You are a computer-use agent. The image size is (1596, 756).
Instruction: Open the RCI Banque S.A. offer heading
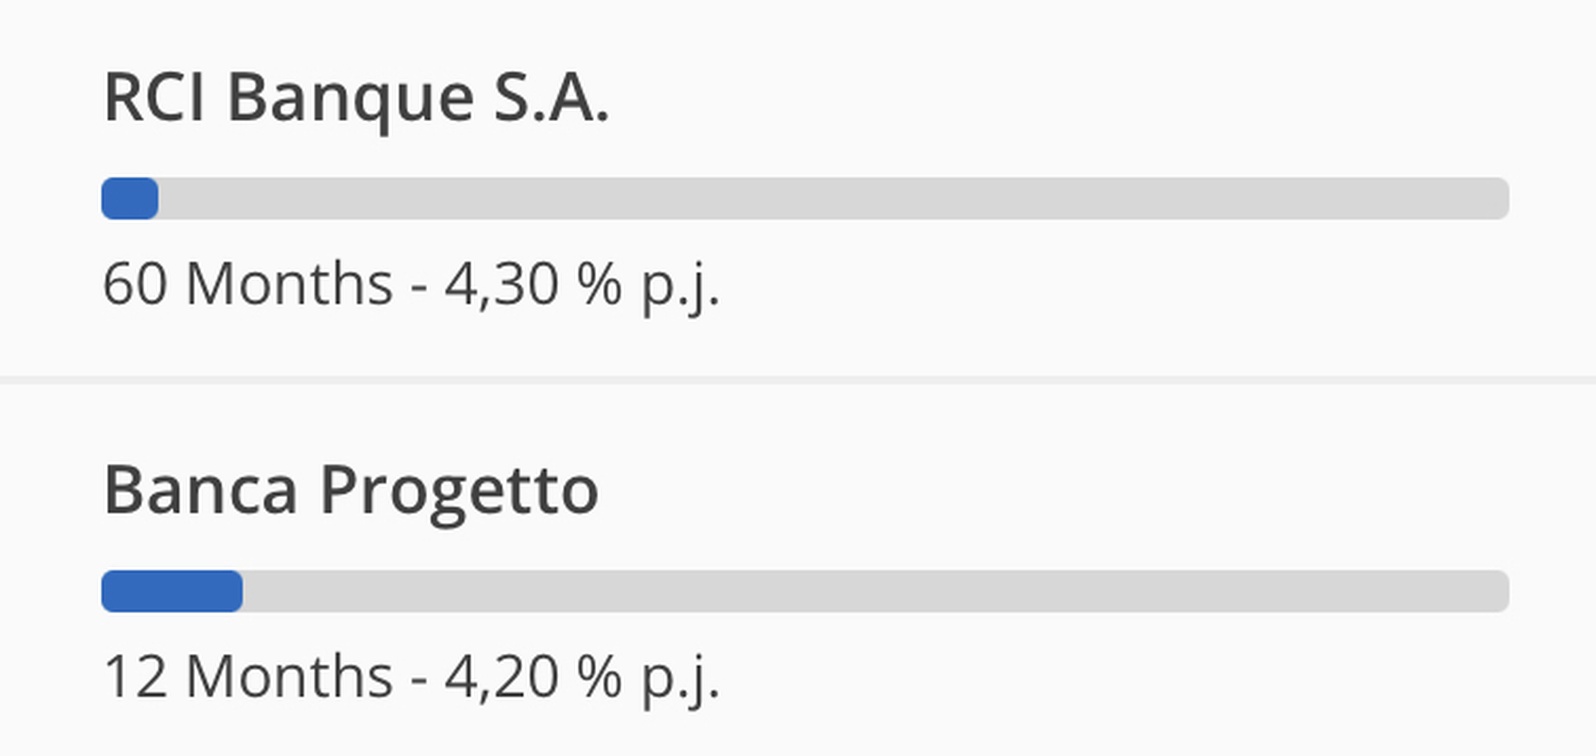pyautogui.click(x=356, y=98)
